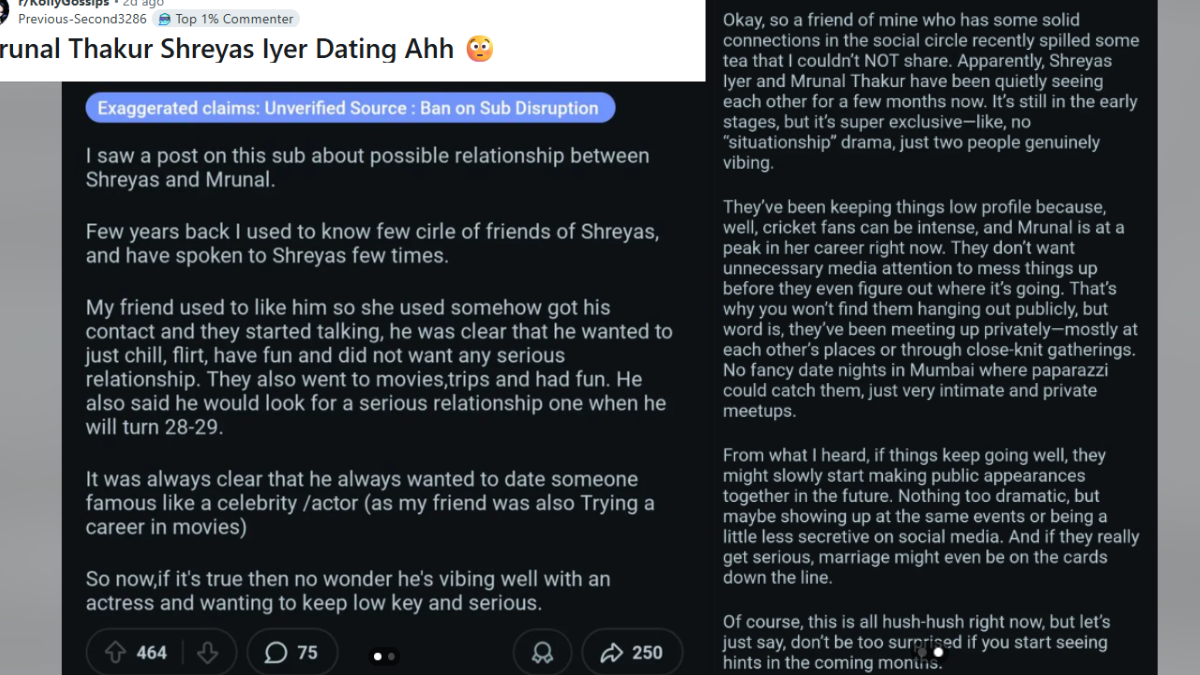Image resolution: width=1200 pixels, height=675 pixels.
Task: Click the 250 share count button
Action: coord(645,651)
